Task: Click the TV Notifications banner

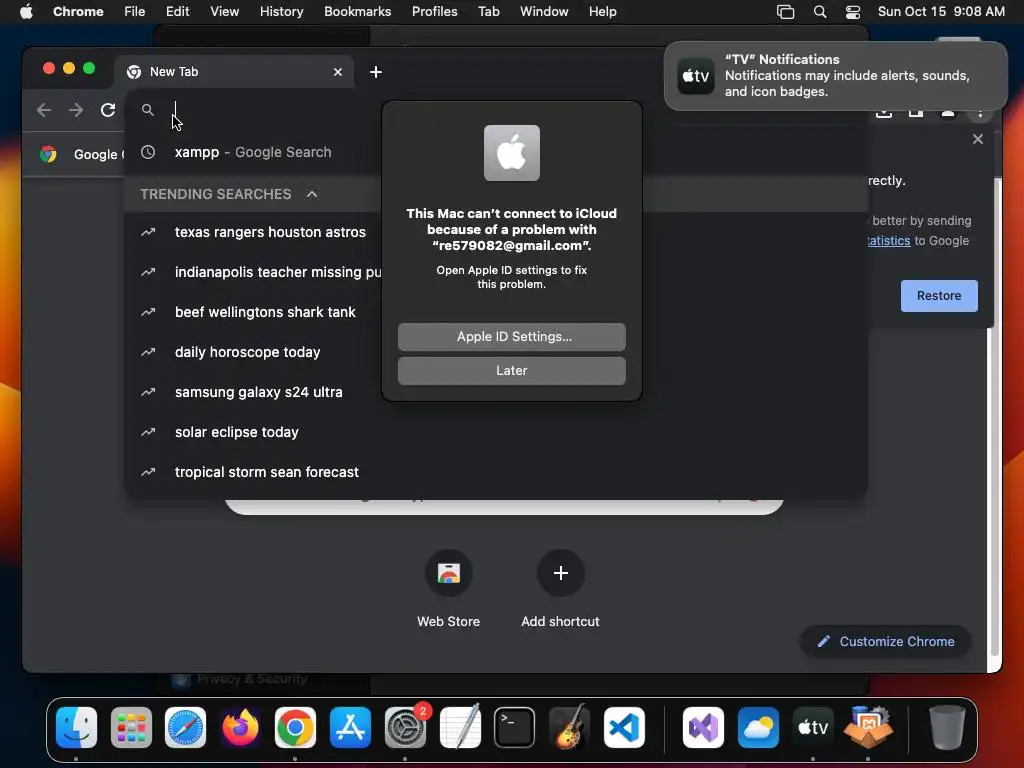Action: (x=835, y=76)
